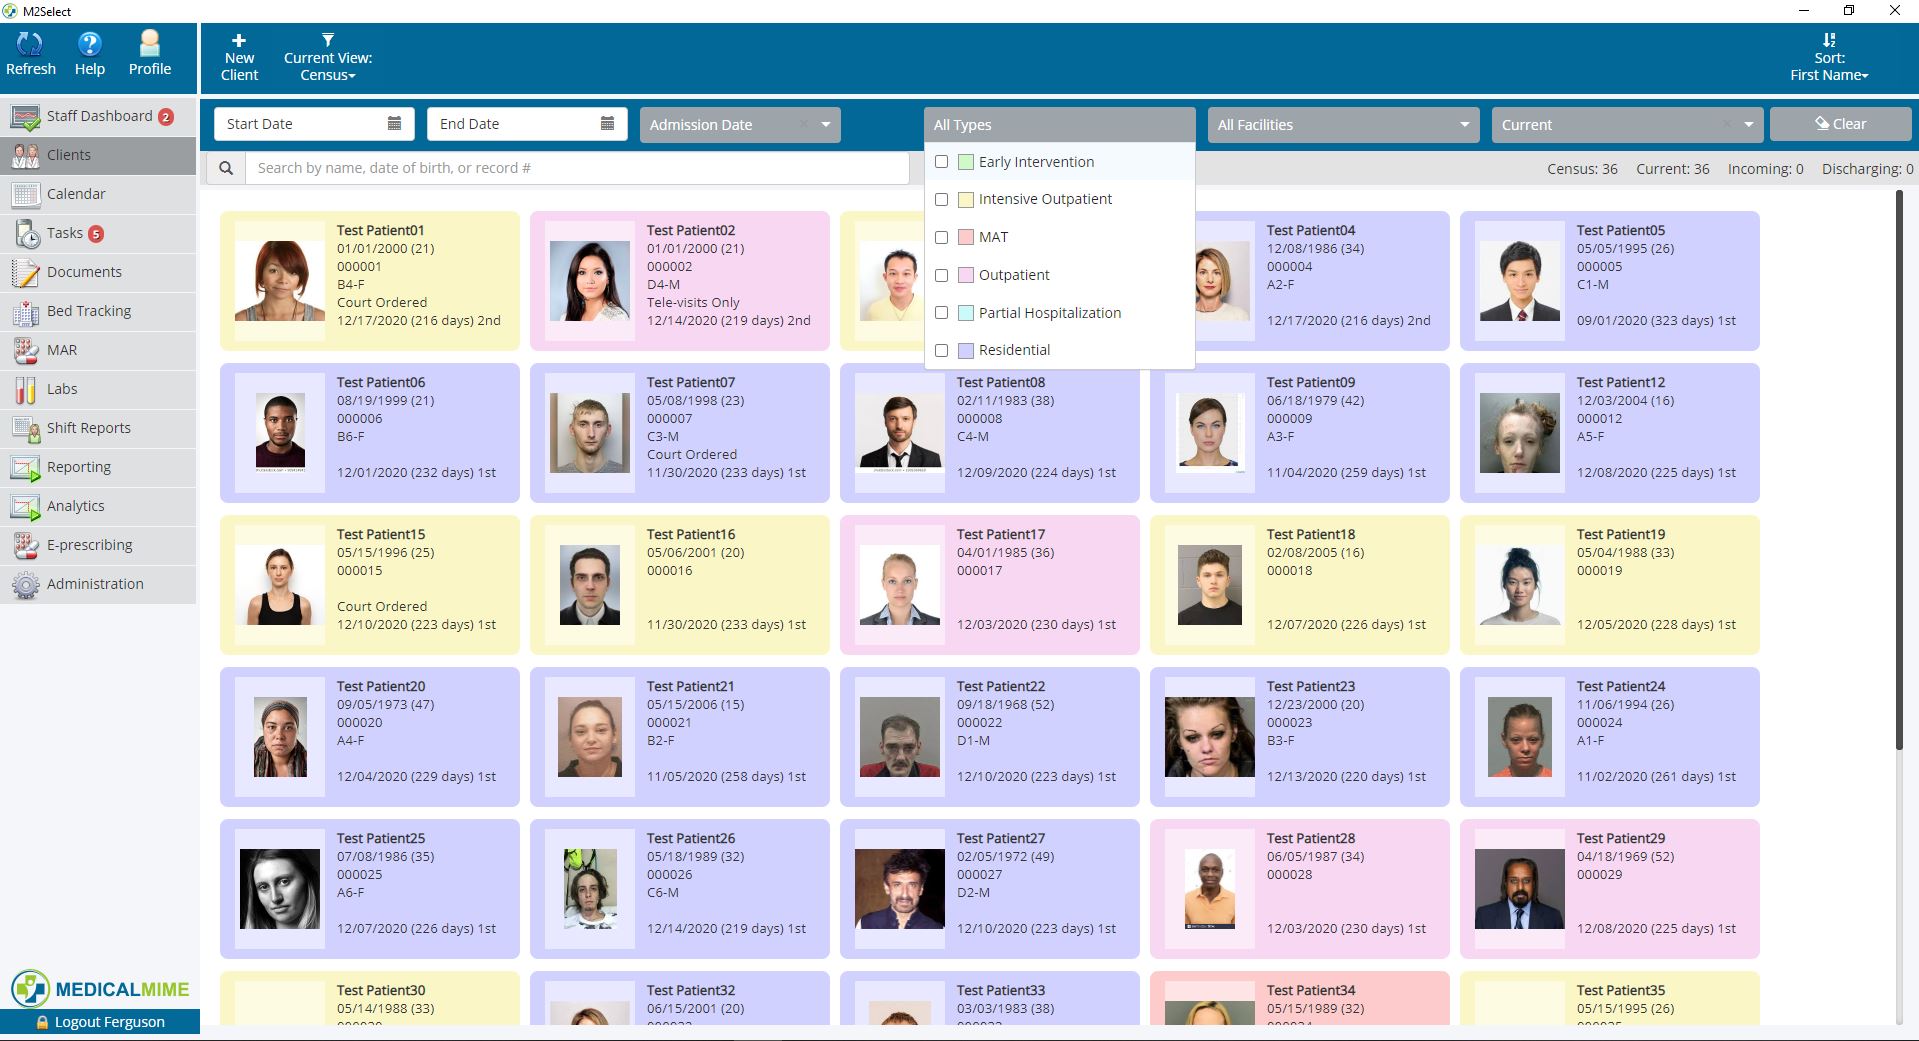Open the Current View: Census dropdown
The height and width of the screenshot is (1041, 1919).
point(327,57)
